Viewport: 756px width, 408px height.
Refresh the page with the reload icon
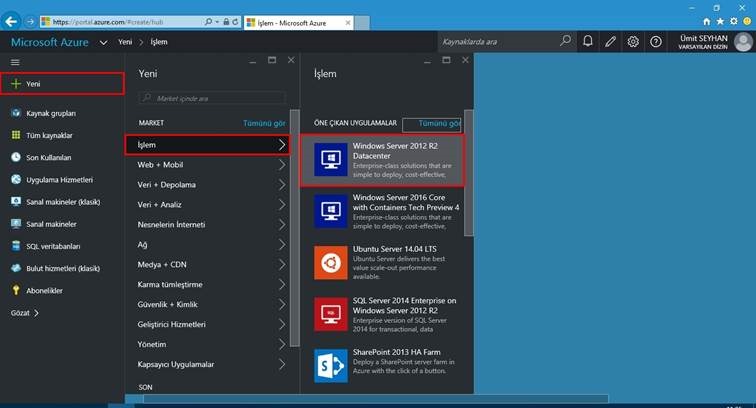click(x=235, y=22)
